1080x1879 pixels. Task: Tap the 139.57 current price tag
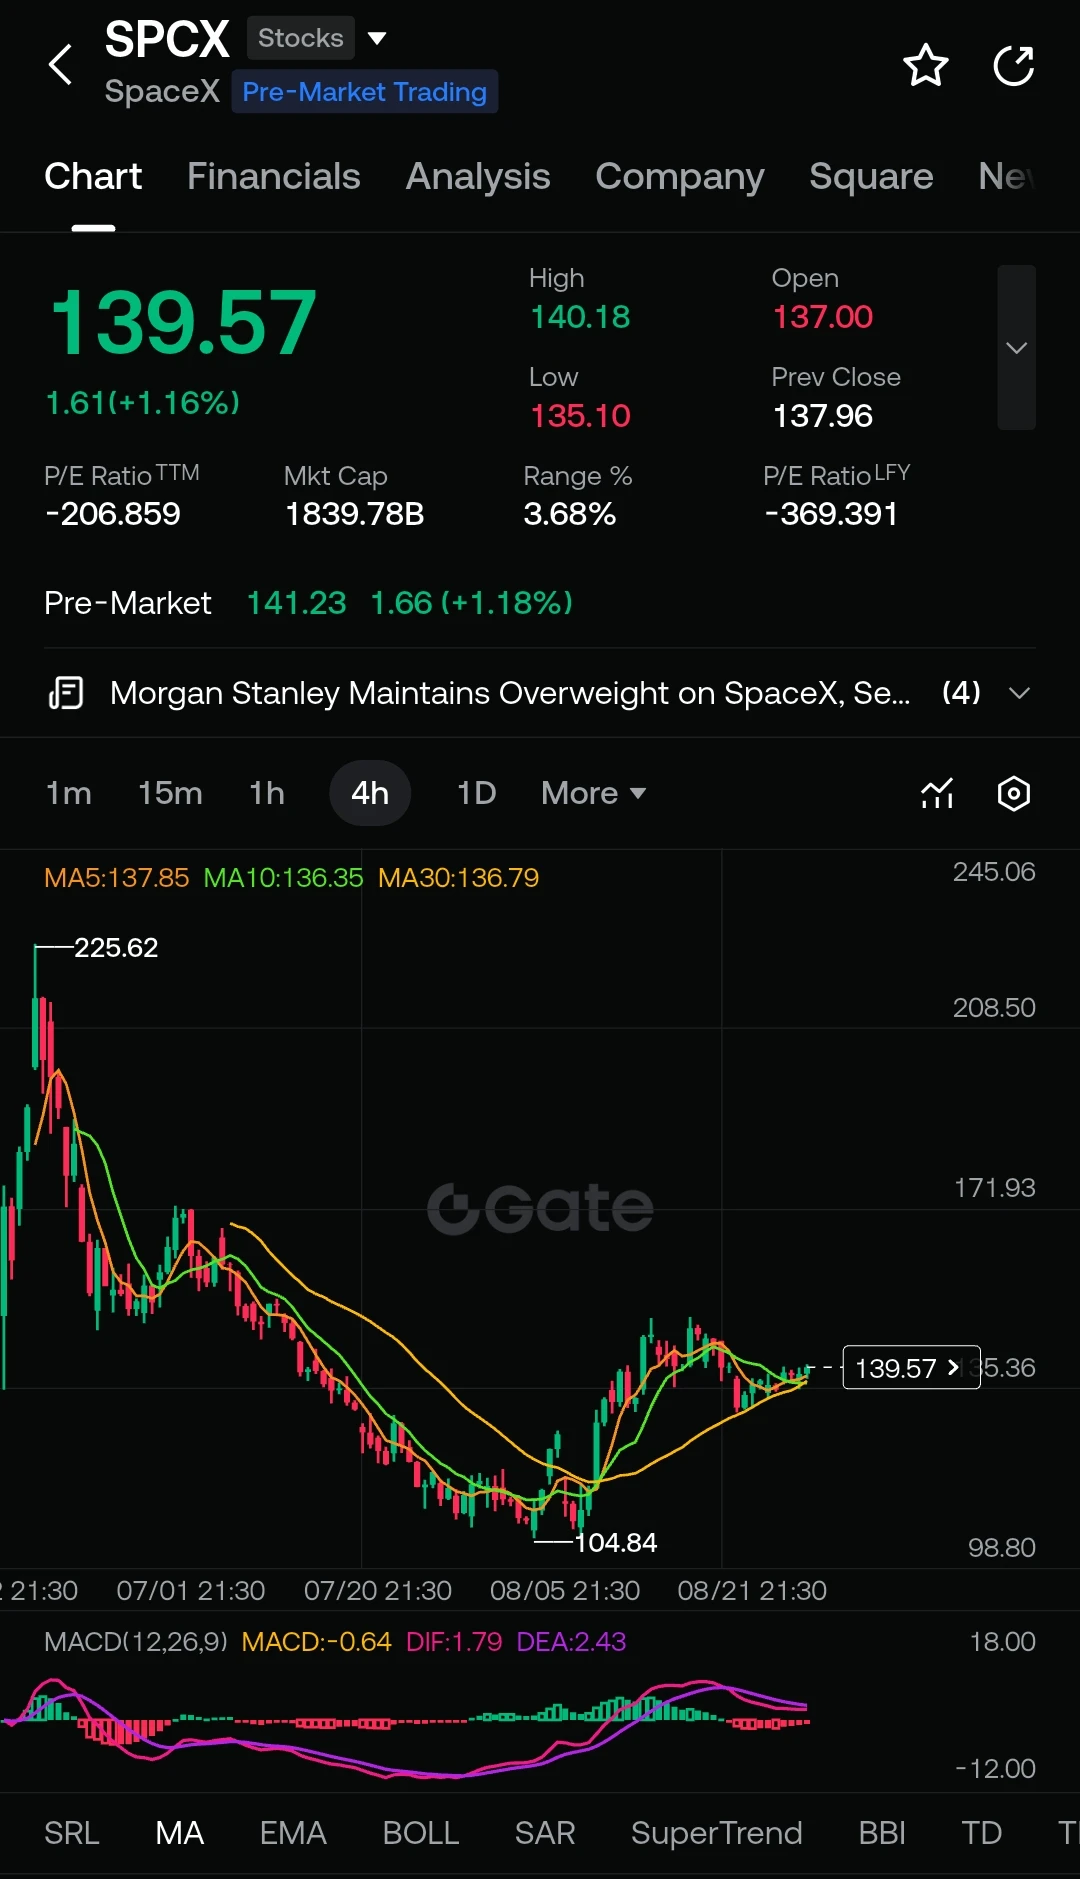pos(911,1367)
